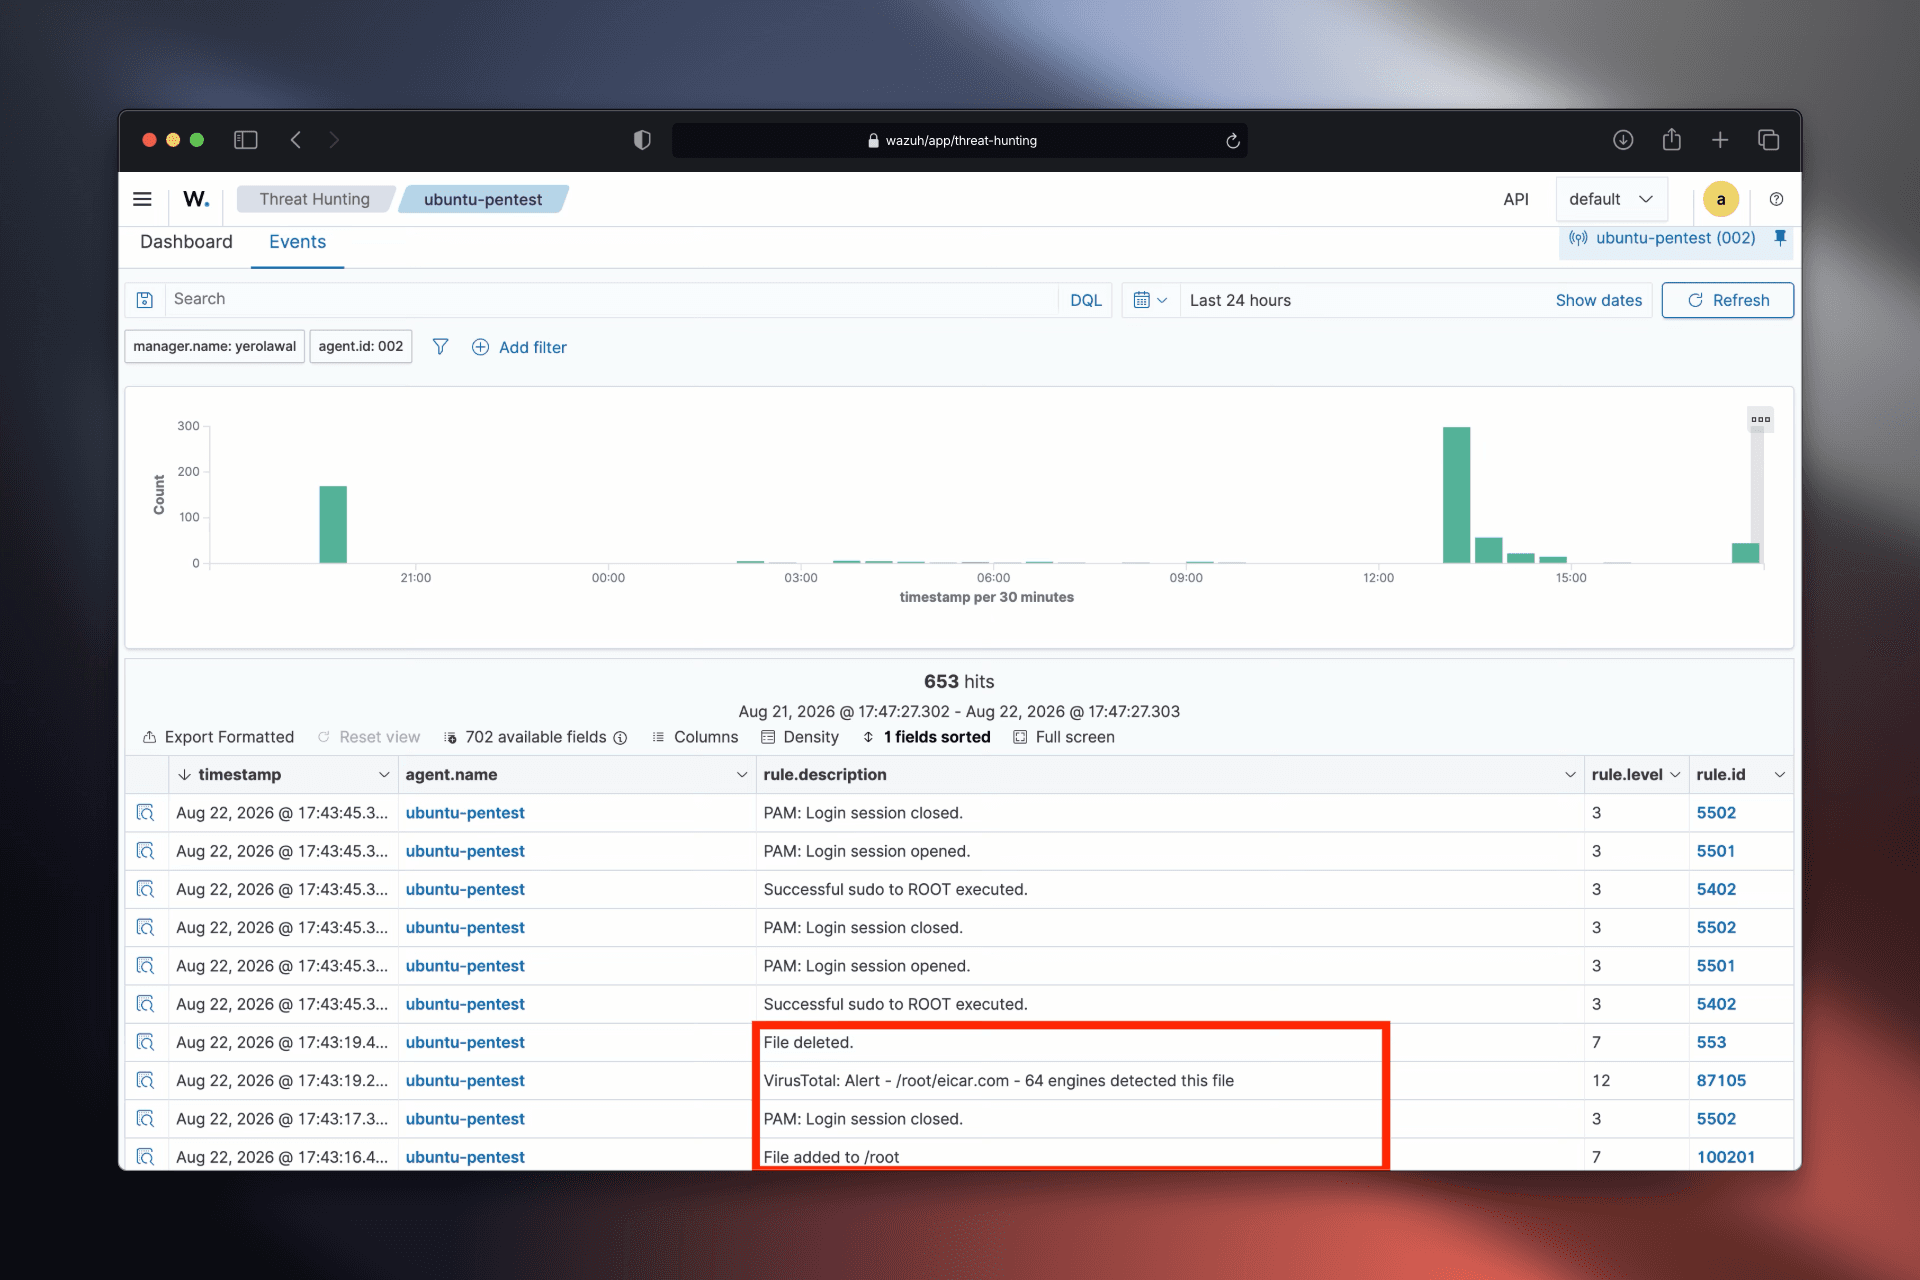Image resolution: width=1920 pixels, height=1280 pixels.
Task: Open histogram options three-dot menu
Action: pos(1760,419)
